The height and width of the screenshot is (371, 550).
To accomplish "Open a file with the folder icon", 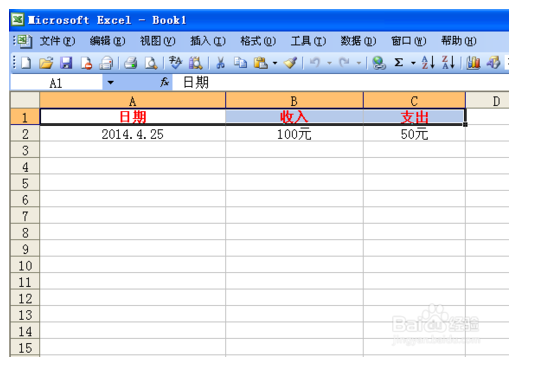I will [x=46, y=63].
